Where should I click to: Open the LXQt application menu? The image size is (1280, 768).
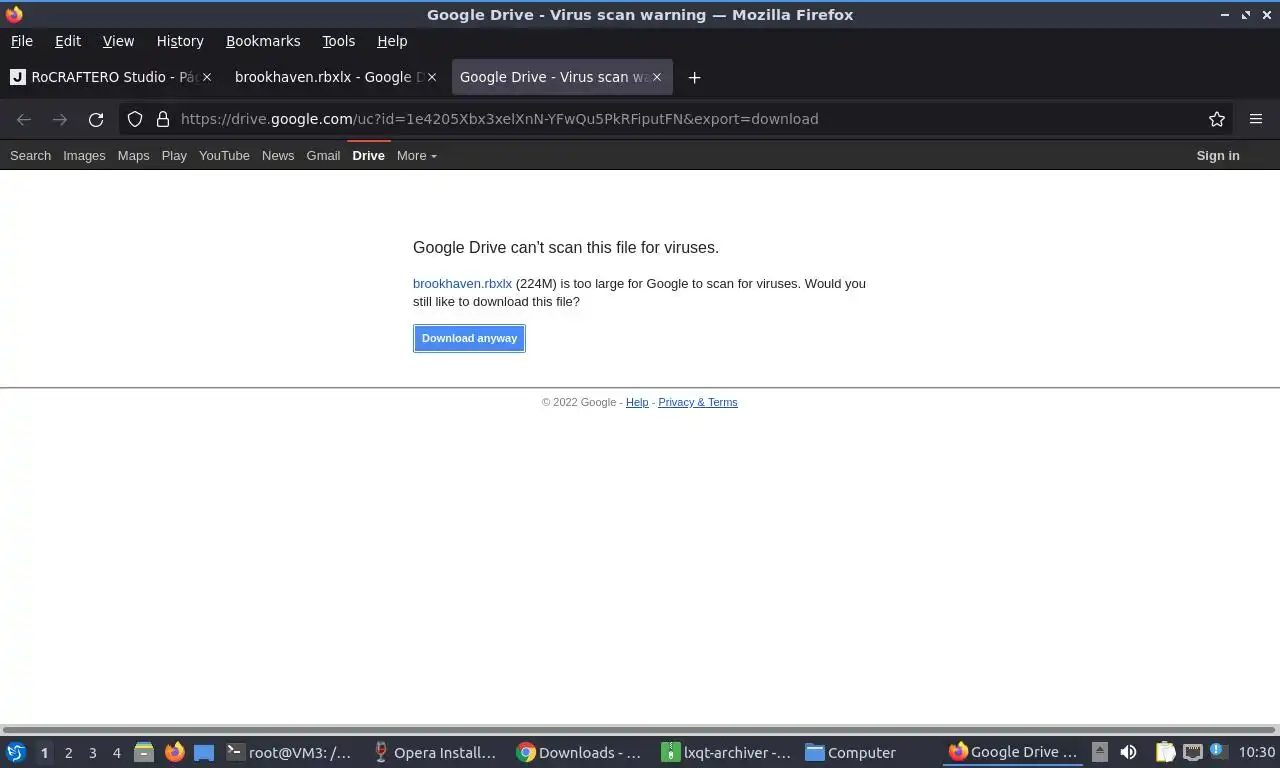(15, 752)
